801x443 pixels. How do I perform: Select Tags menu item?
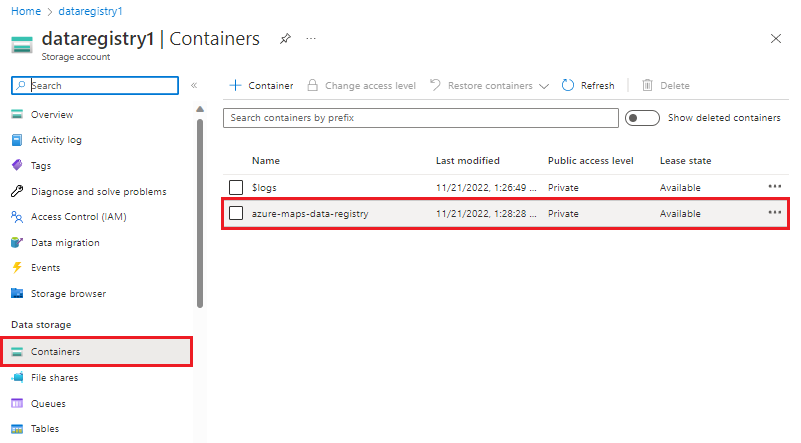click(x=41, y=166)
